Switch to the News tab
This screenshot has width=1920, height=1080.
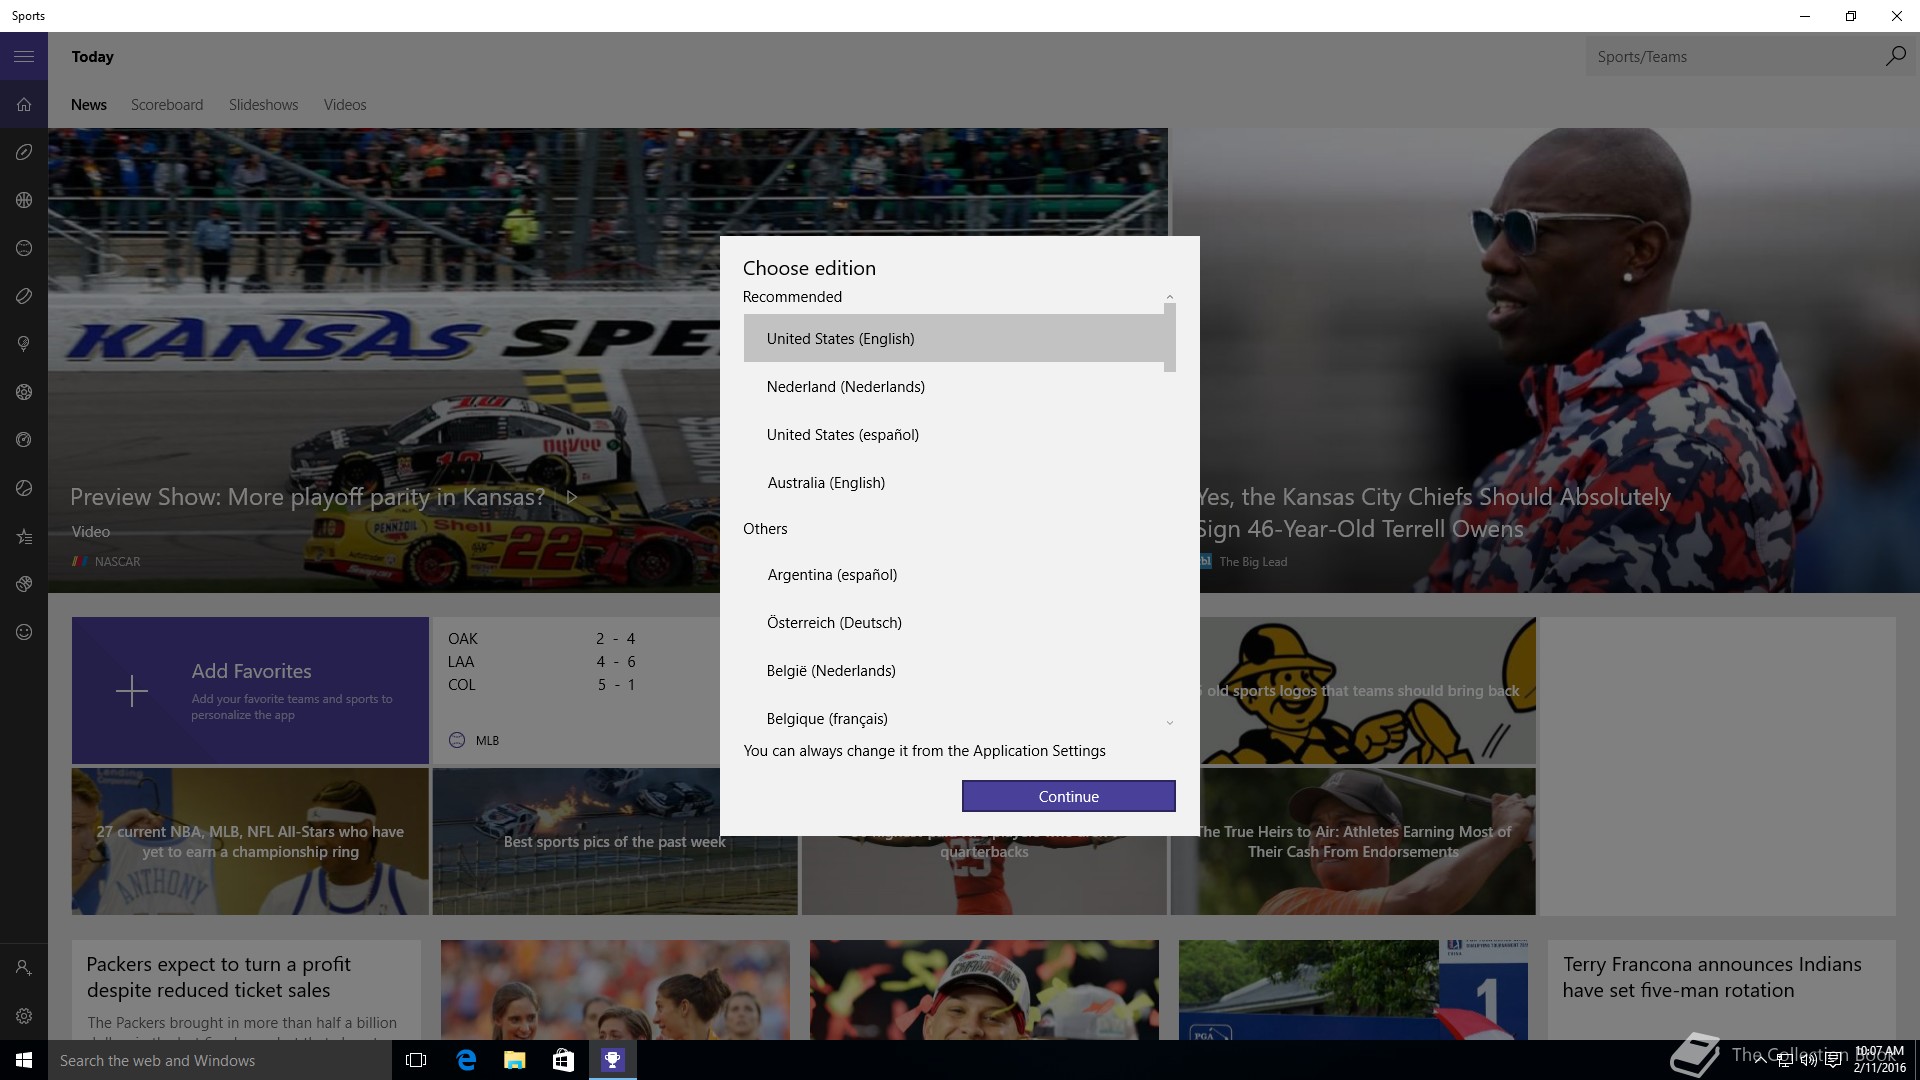coord(89,105)
